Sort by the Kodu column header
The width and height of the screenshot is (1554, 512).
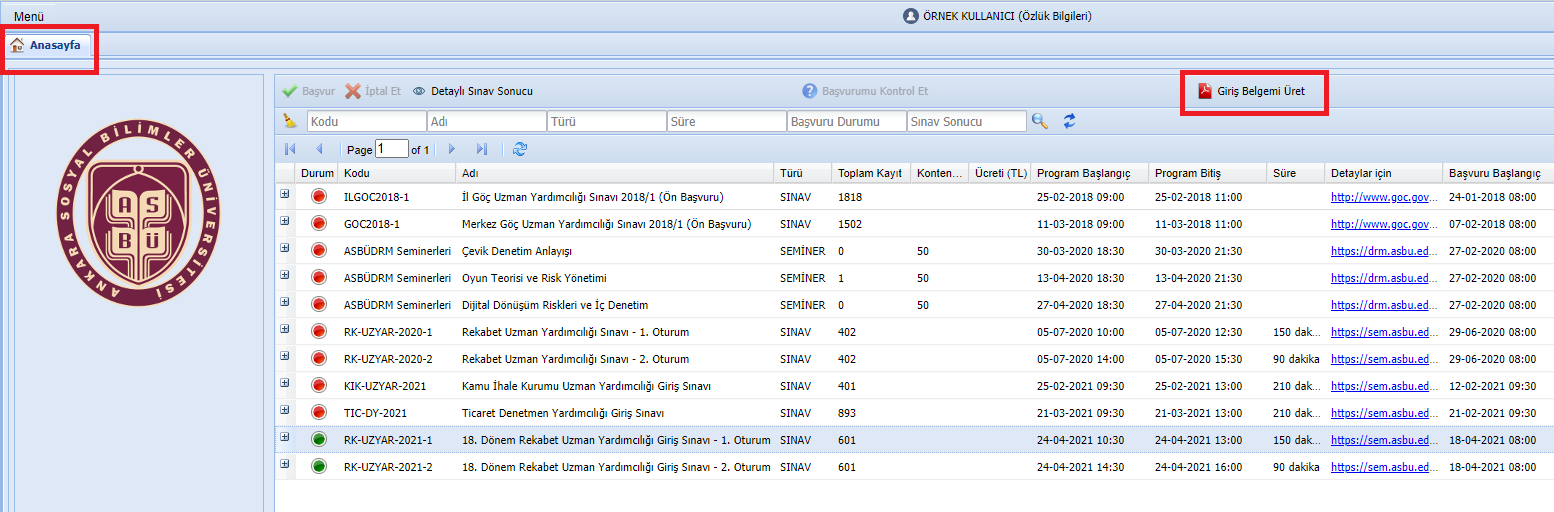[396, 173]
